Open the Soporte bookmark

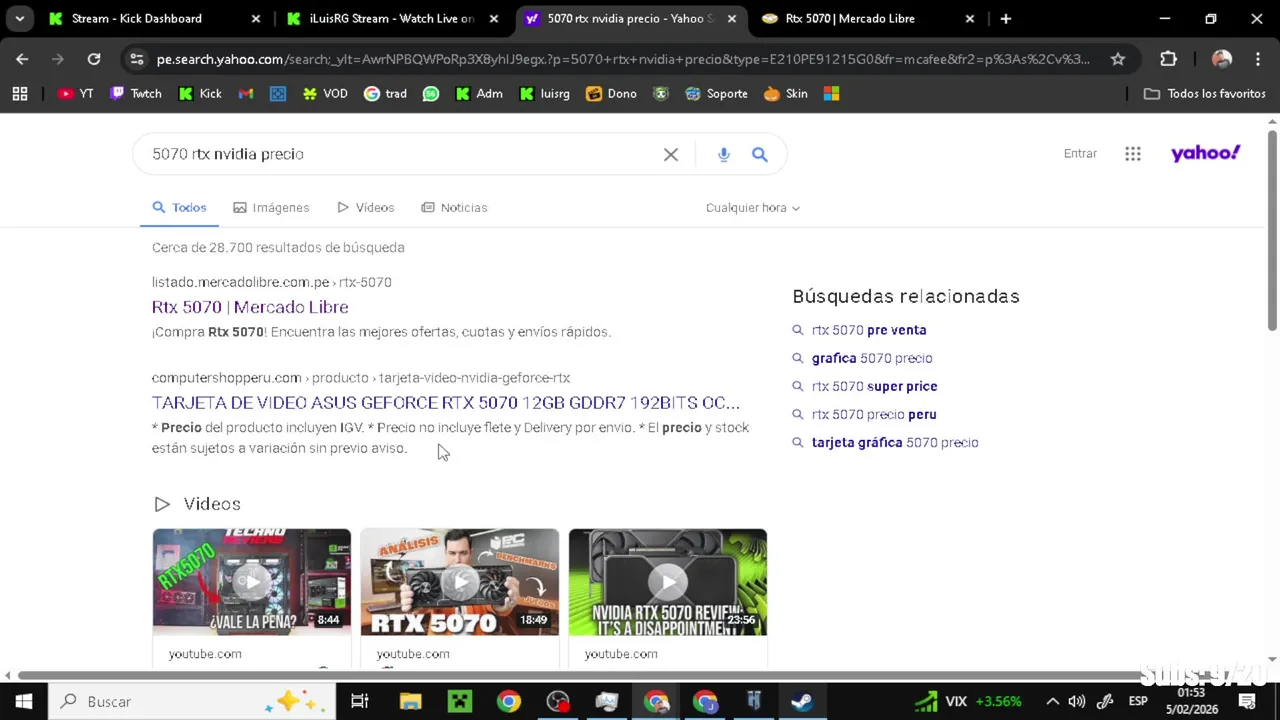[716, 93]
